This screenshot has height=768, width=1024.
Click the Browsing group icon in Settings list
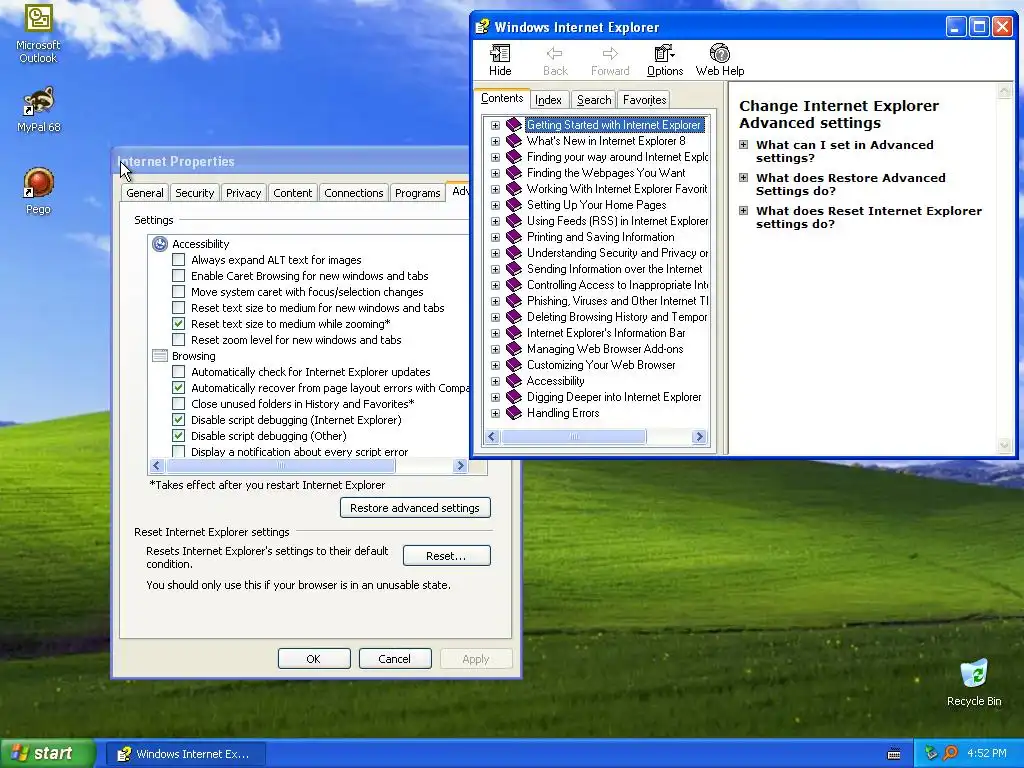click(160, 356)
